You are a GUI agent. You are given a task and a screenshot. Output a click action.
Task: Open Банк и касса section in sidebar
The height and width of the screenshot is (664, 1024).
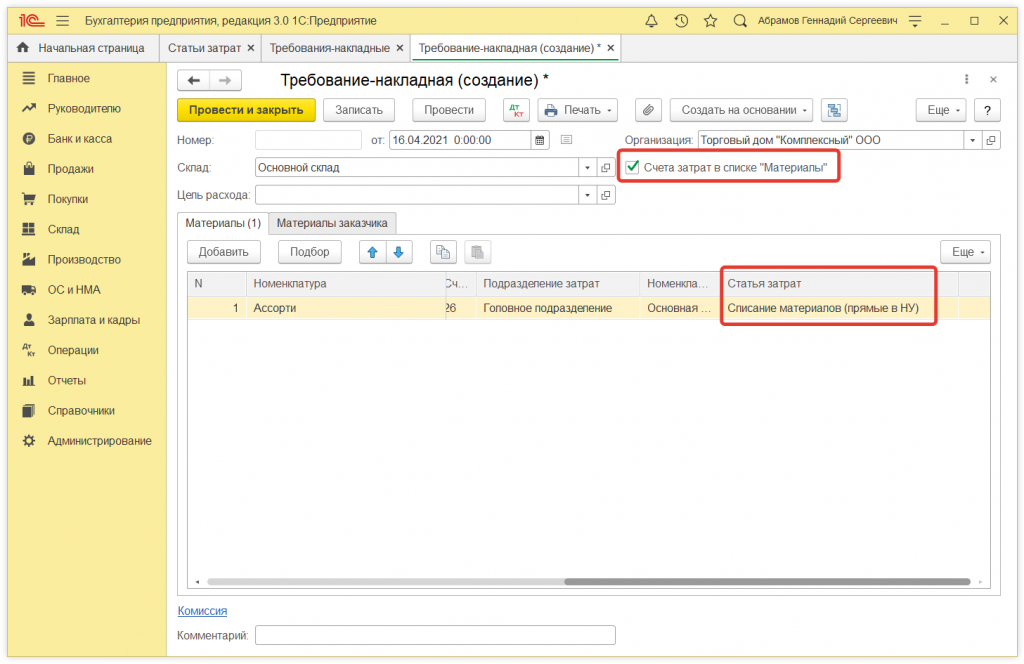tap(79, 139)
